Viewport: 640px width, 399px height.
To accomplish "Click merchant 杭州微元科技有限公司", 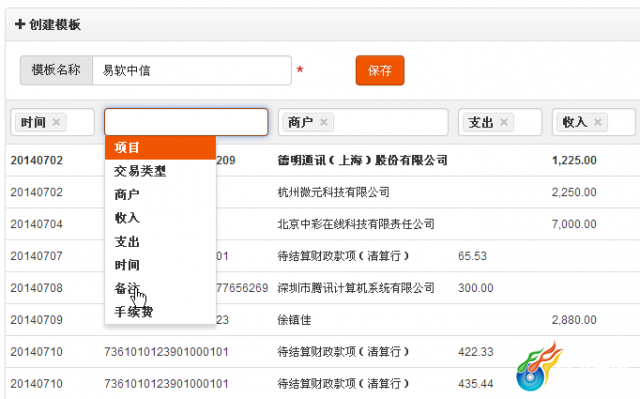I will click(333, 192).
